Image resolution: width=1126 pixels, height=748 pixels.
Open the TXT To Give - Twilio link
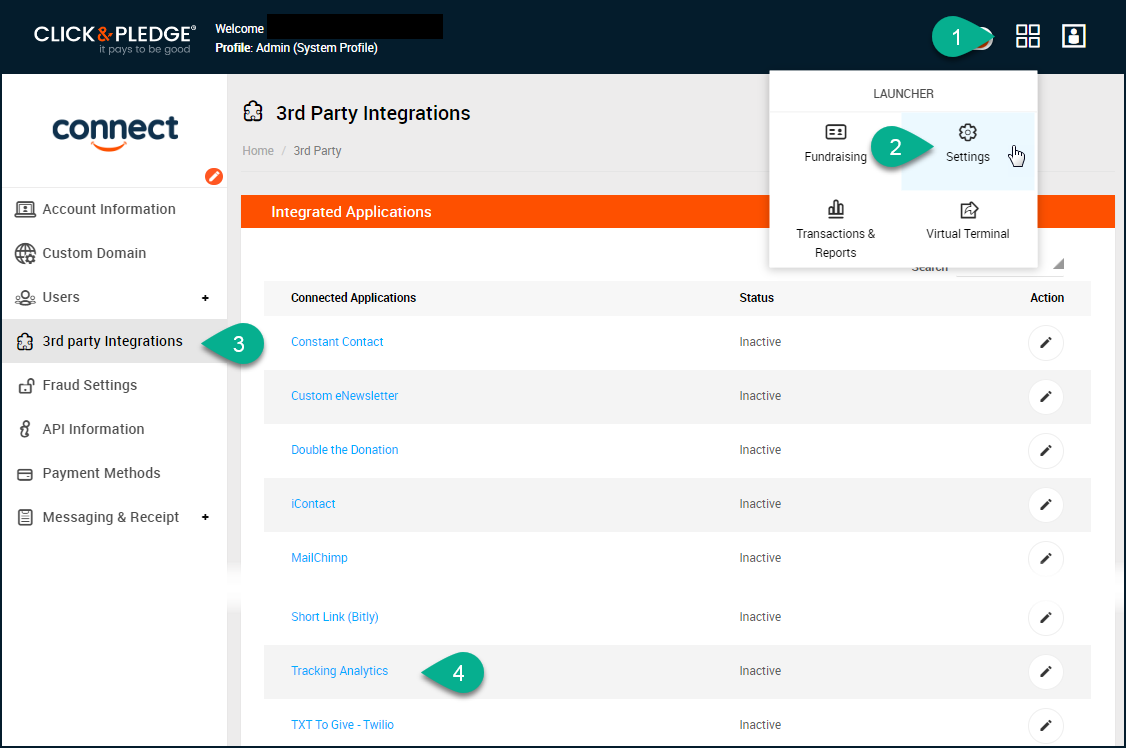[342, 724]
